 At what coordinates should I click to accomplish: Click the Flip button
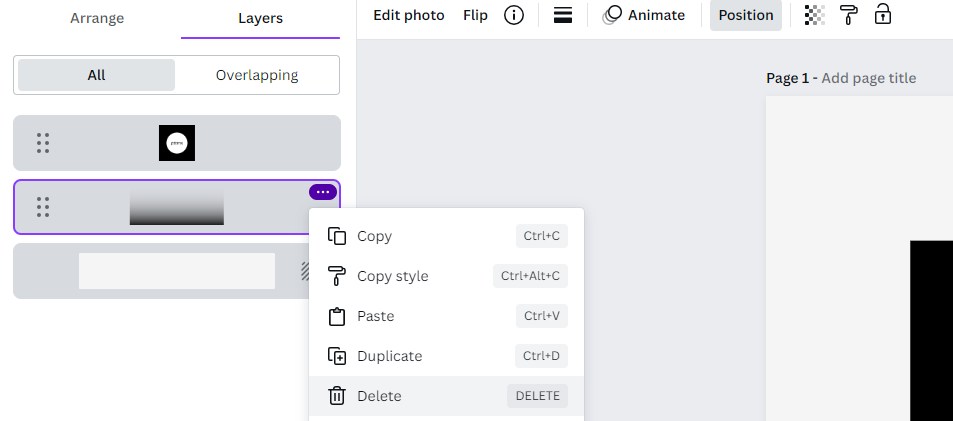[x=475, y=15]
